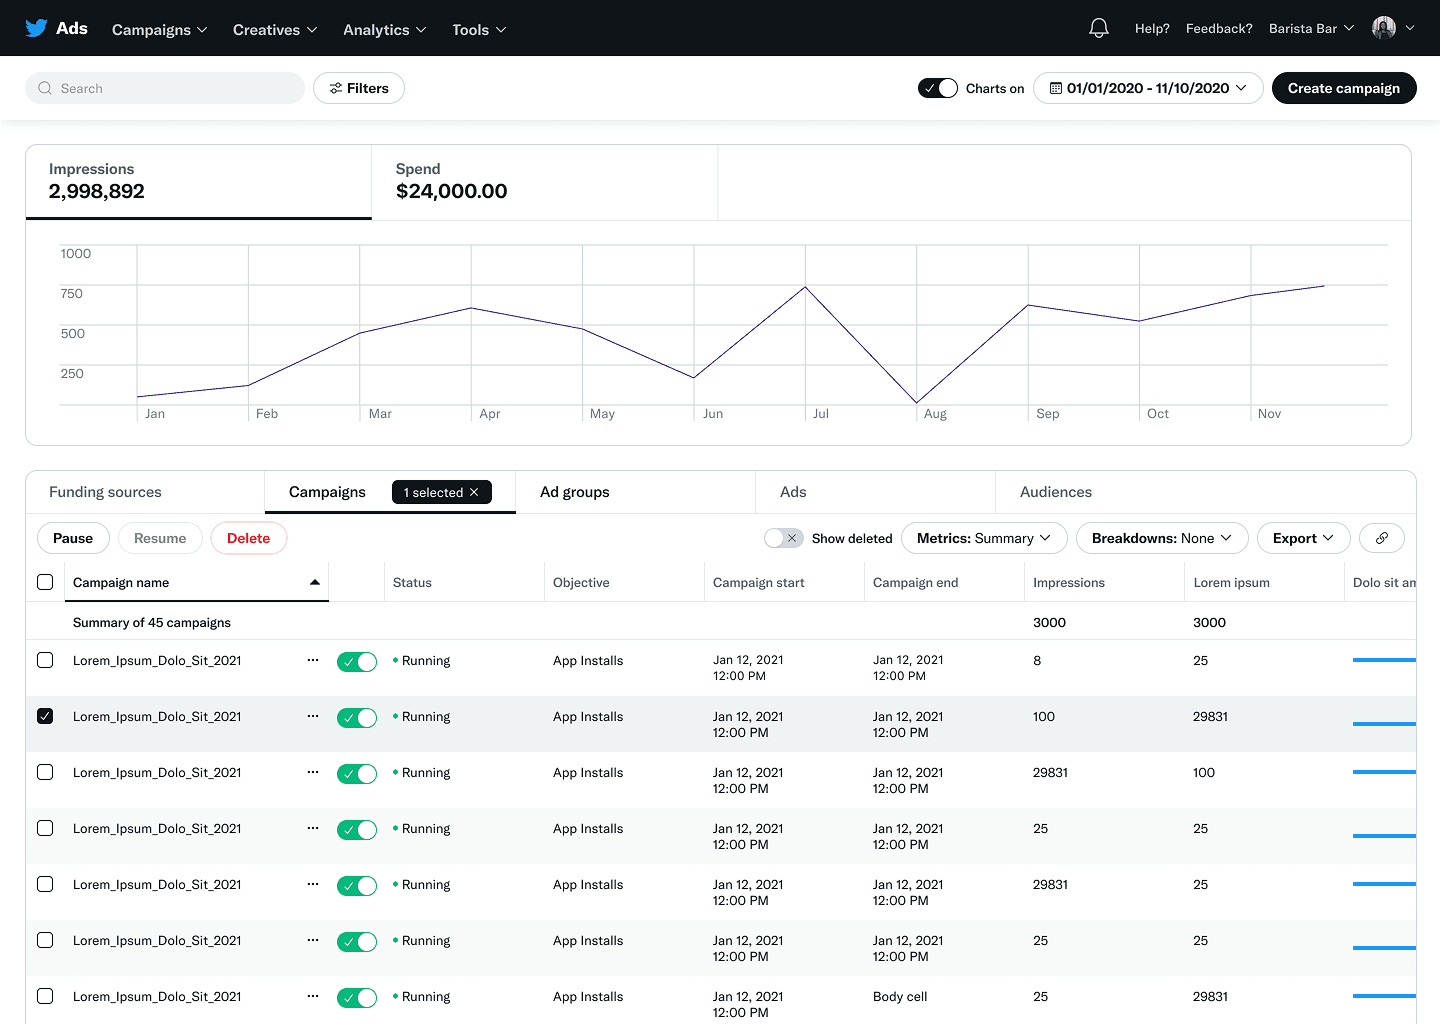Image resolution: width=1440 pixels, height=1024 pixels.
Task: Open the Metrics: Summary dropdown
Action: pos(983,538)
